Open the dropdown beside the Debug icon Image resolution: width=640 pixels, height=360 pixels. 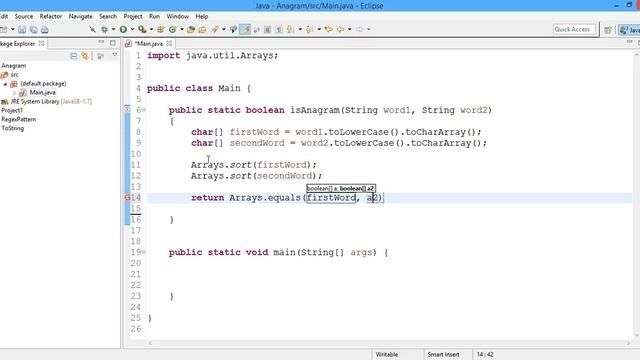pyautogui.click(x=113, y=29)
